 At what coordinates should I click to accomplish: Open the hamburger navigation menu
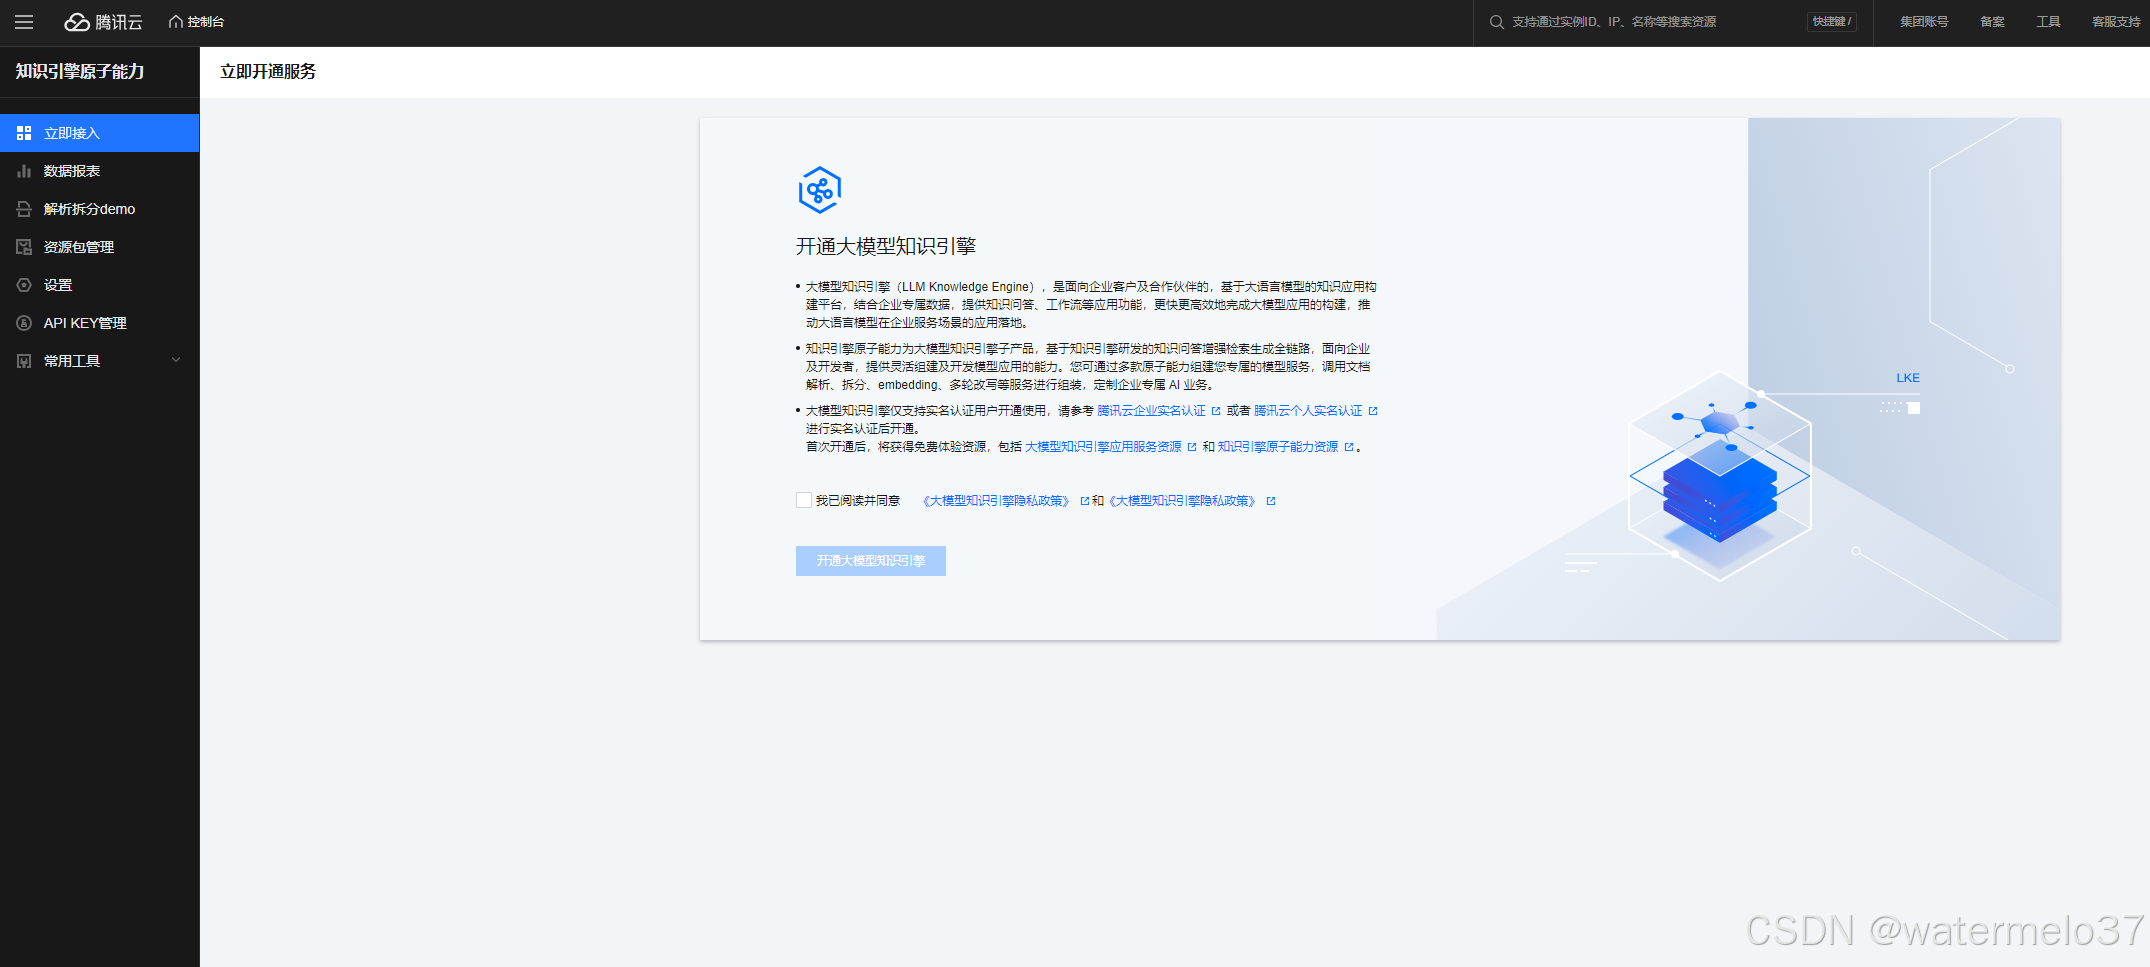tap(24, 22)
